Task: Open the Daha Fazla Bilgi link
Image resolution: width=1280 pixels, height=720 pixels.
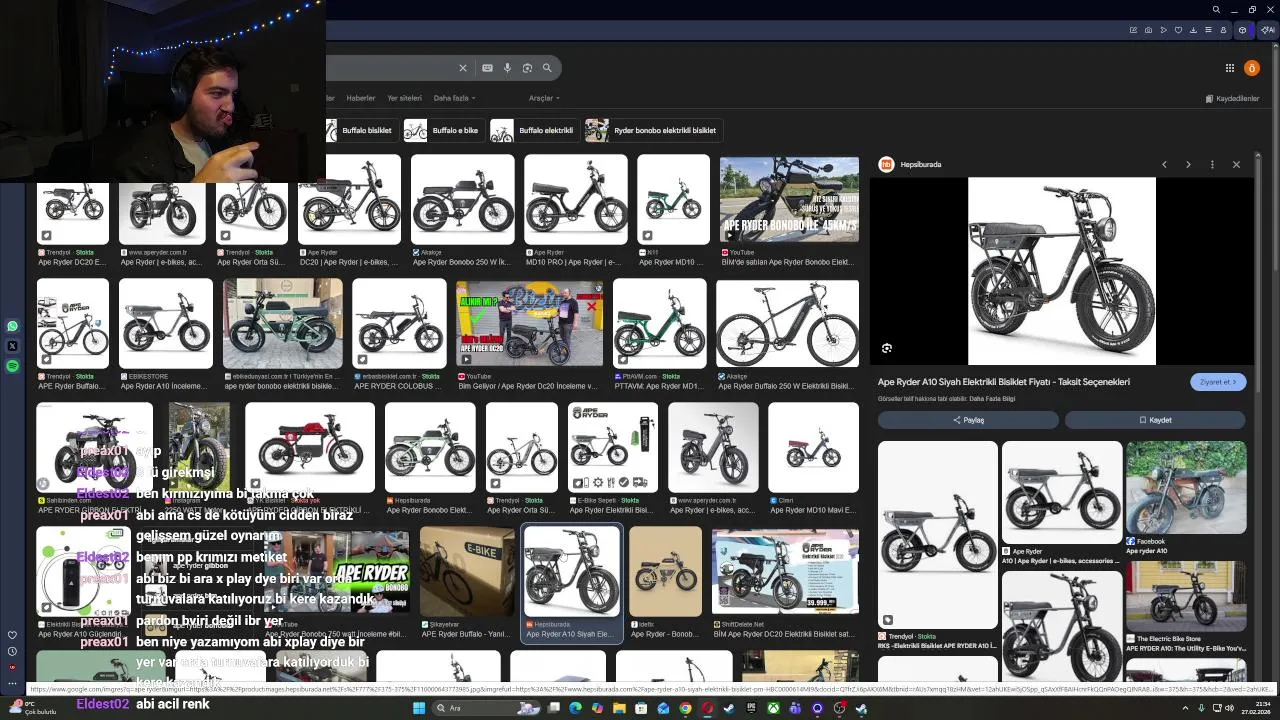Action: [992, 398]
